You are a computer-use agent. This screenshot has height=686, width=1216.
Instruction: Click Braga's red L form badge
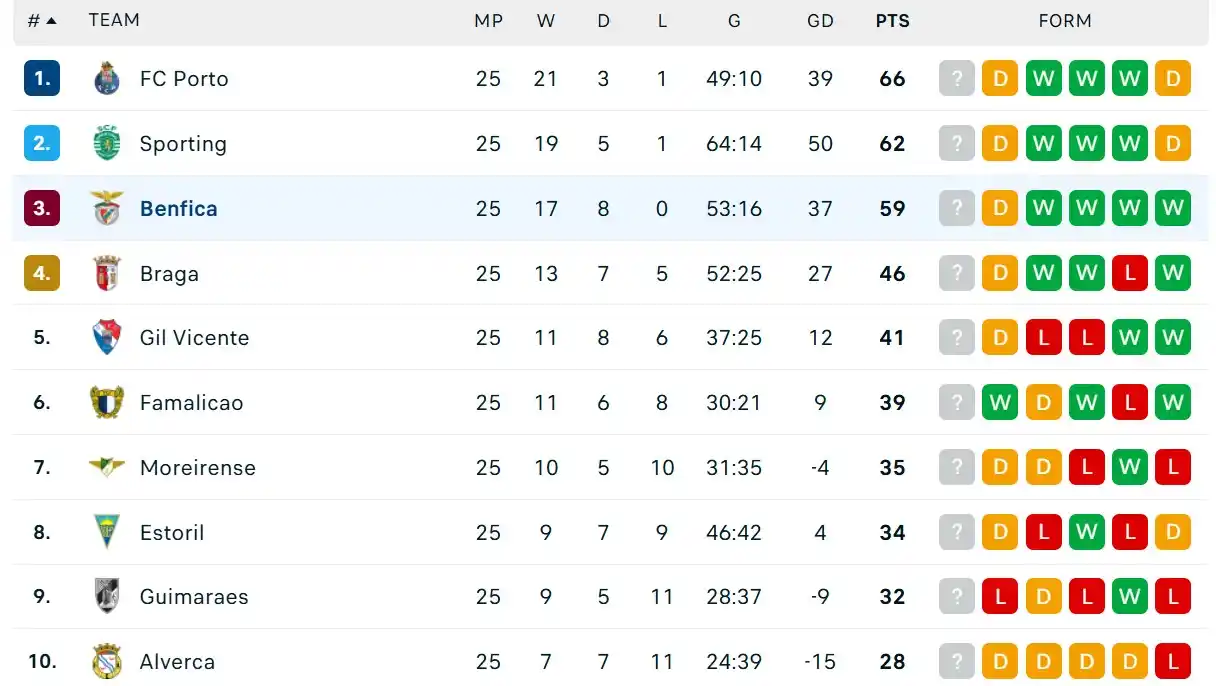1130,273
